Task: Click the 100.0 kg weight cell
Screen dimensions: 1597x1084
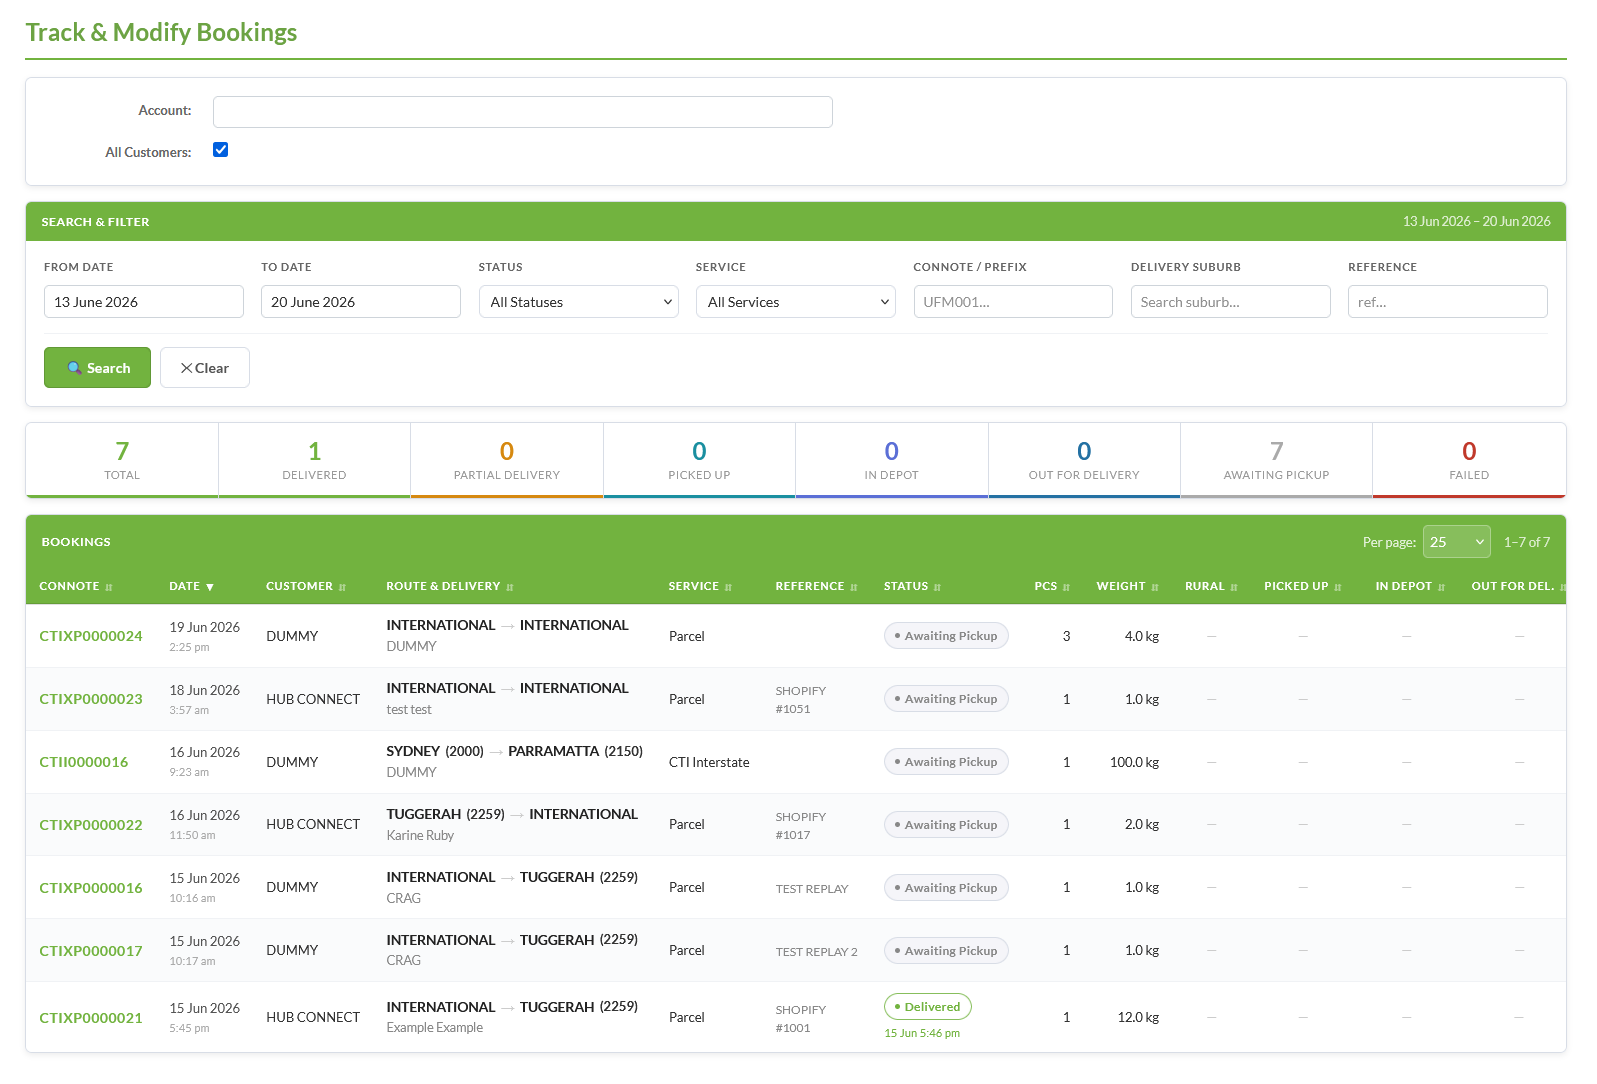Action: click(x=1134, y=762)
